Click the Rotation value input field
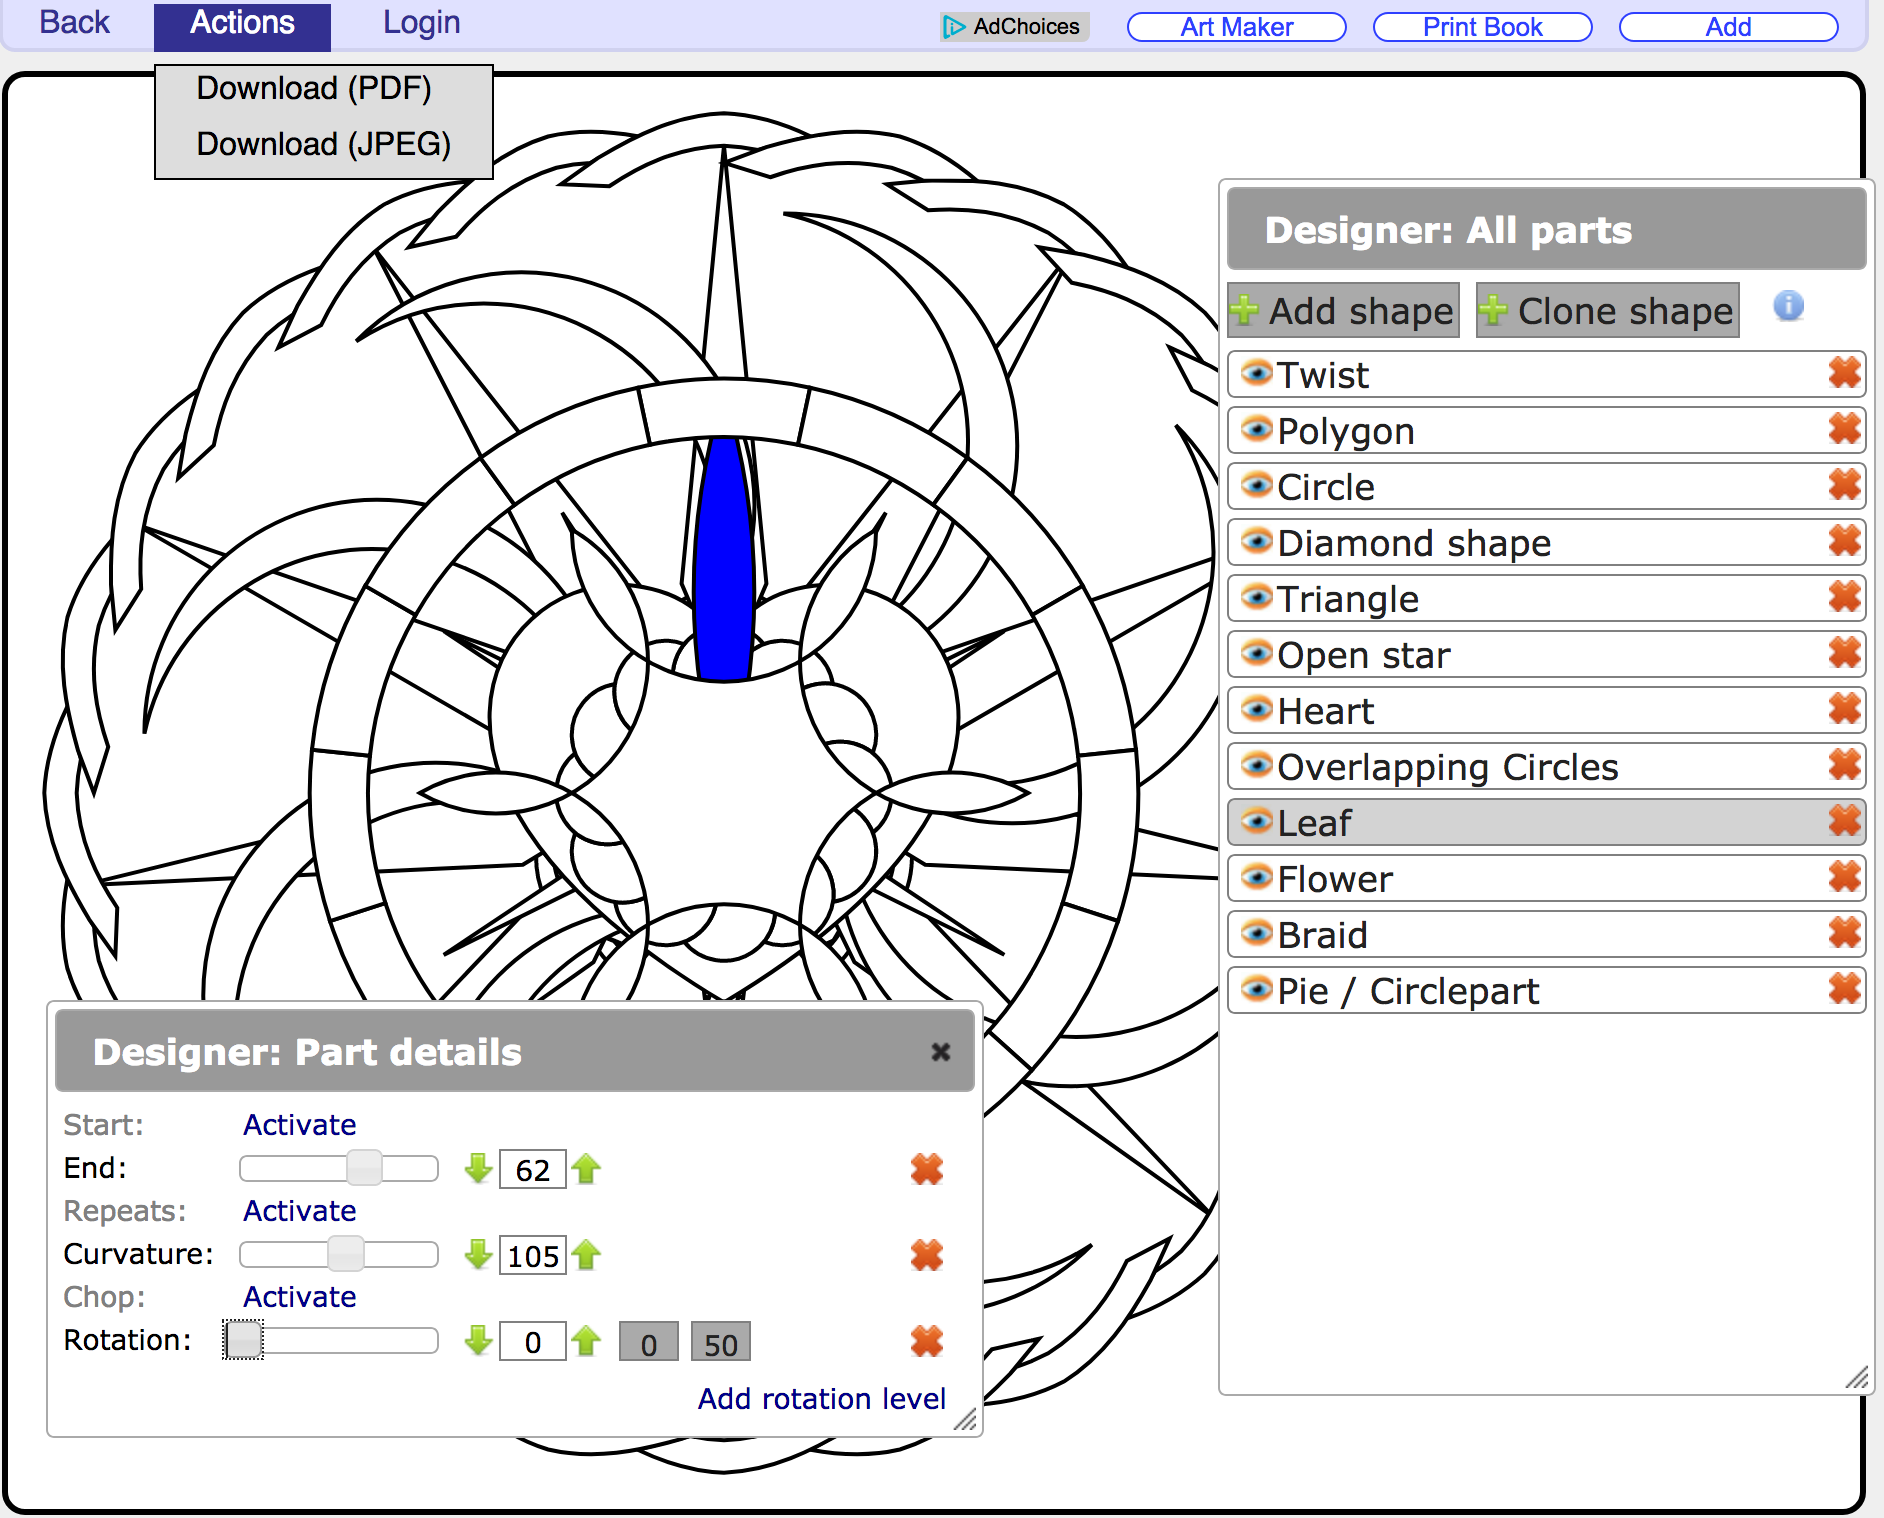1884x1518 pixels. [533, 1341]
